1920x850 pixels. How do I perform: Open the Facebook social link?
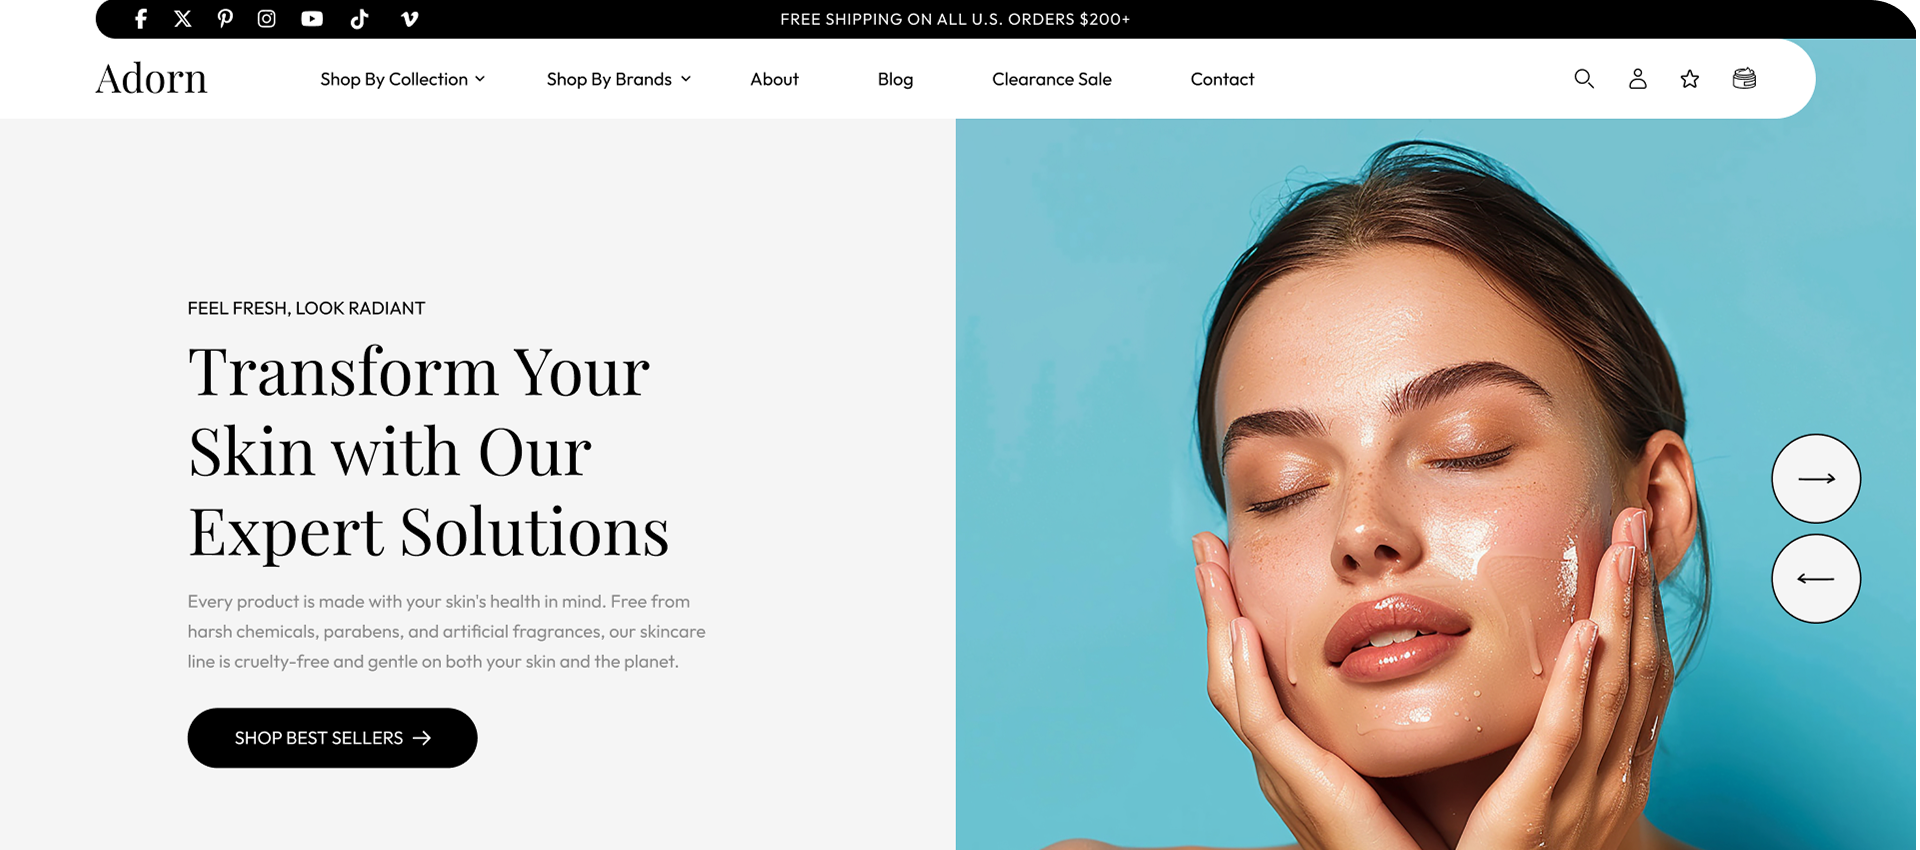coord(141,19)
